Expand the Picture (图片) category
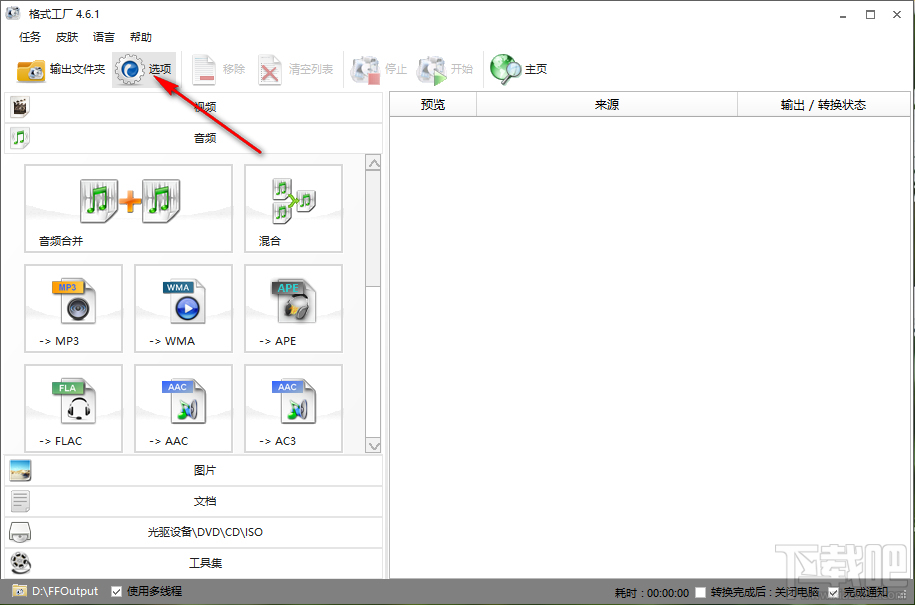This screenshot has height=605, width=915. coord(194,470)
